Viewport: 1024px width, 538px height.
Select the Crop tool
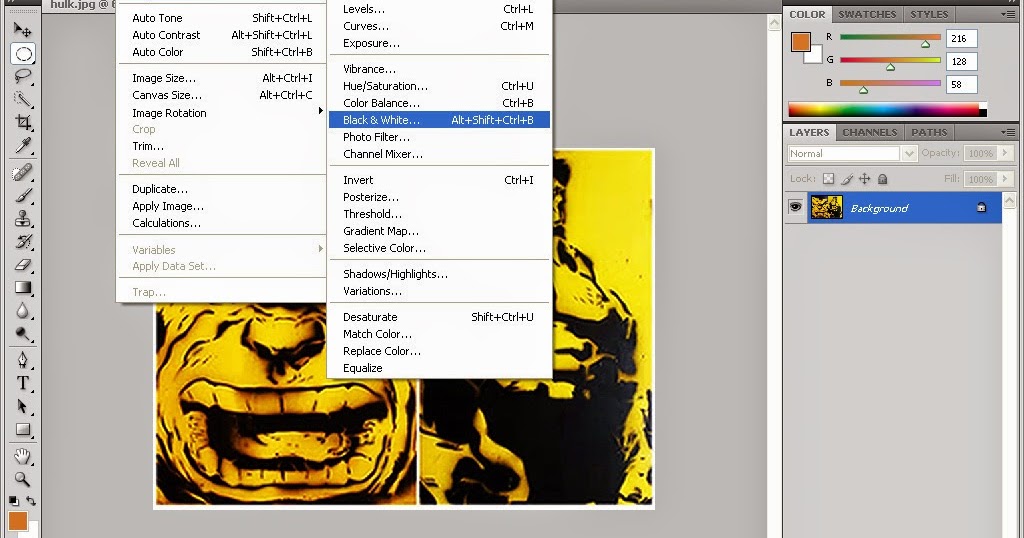tap(22, 122)
